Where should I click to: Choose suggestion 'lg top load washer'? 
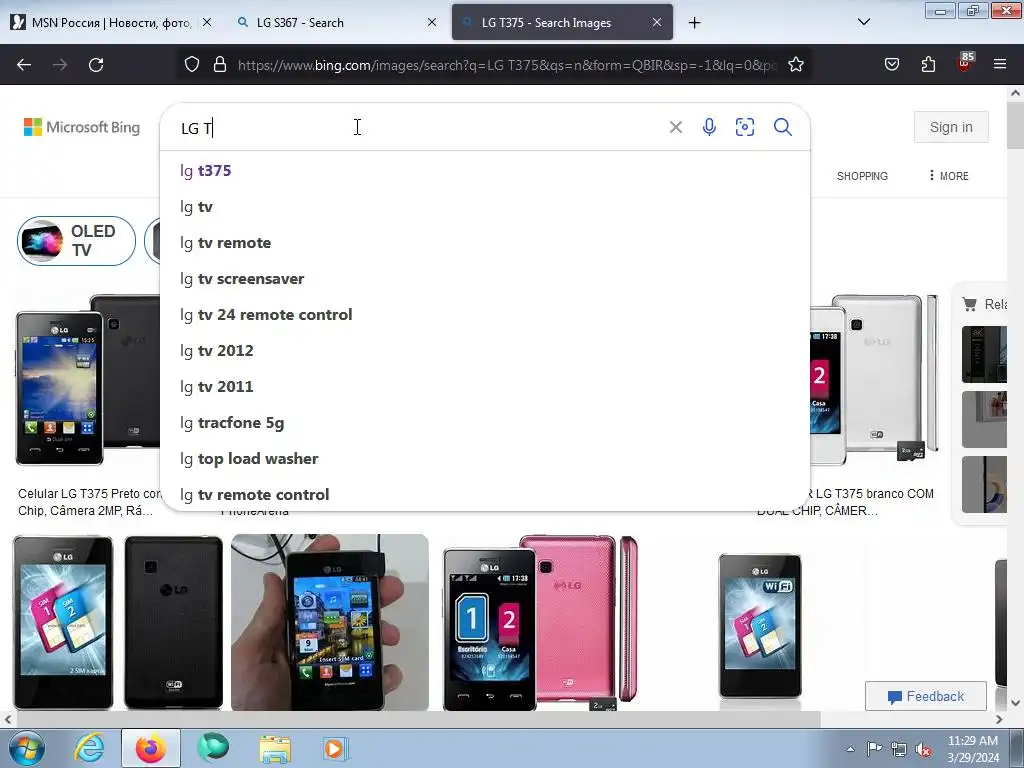pos(485,459)
